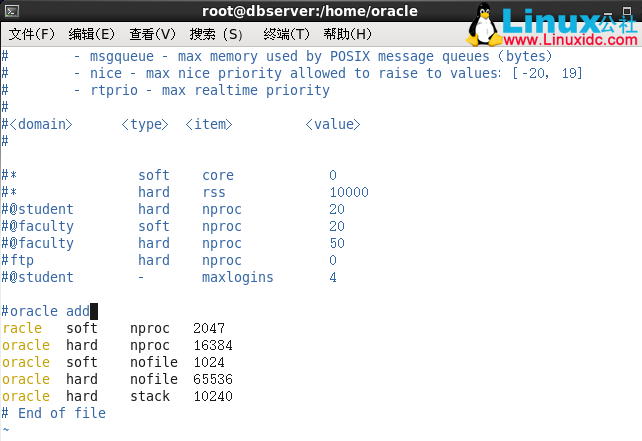Click the value 50 on faculty hard line

pyautogui.click(x=337, y=243)
